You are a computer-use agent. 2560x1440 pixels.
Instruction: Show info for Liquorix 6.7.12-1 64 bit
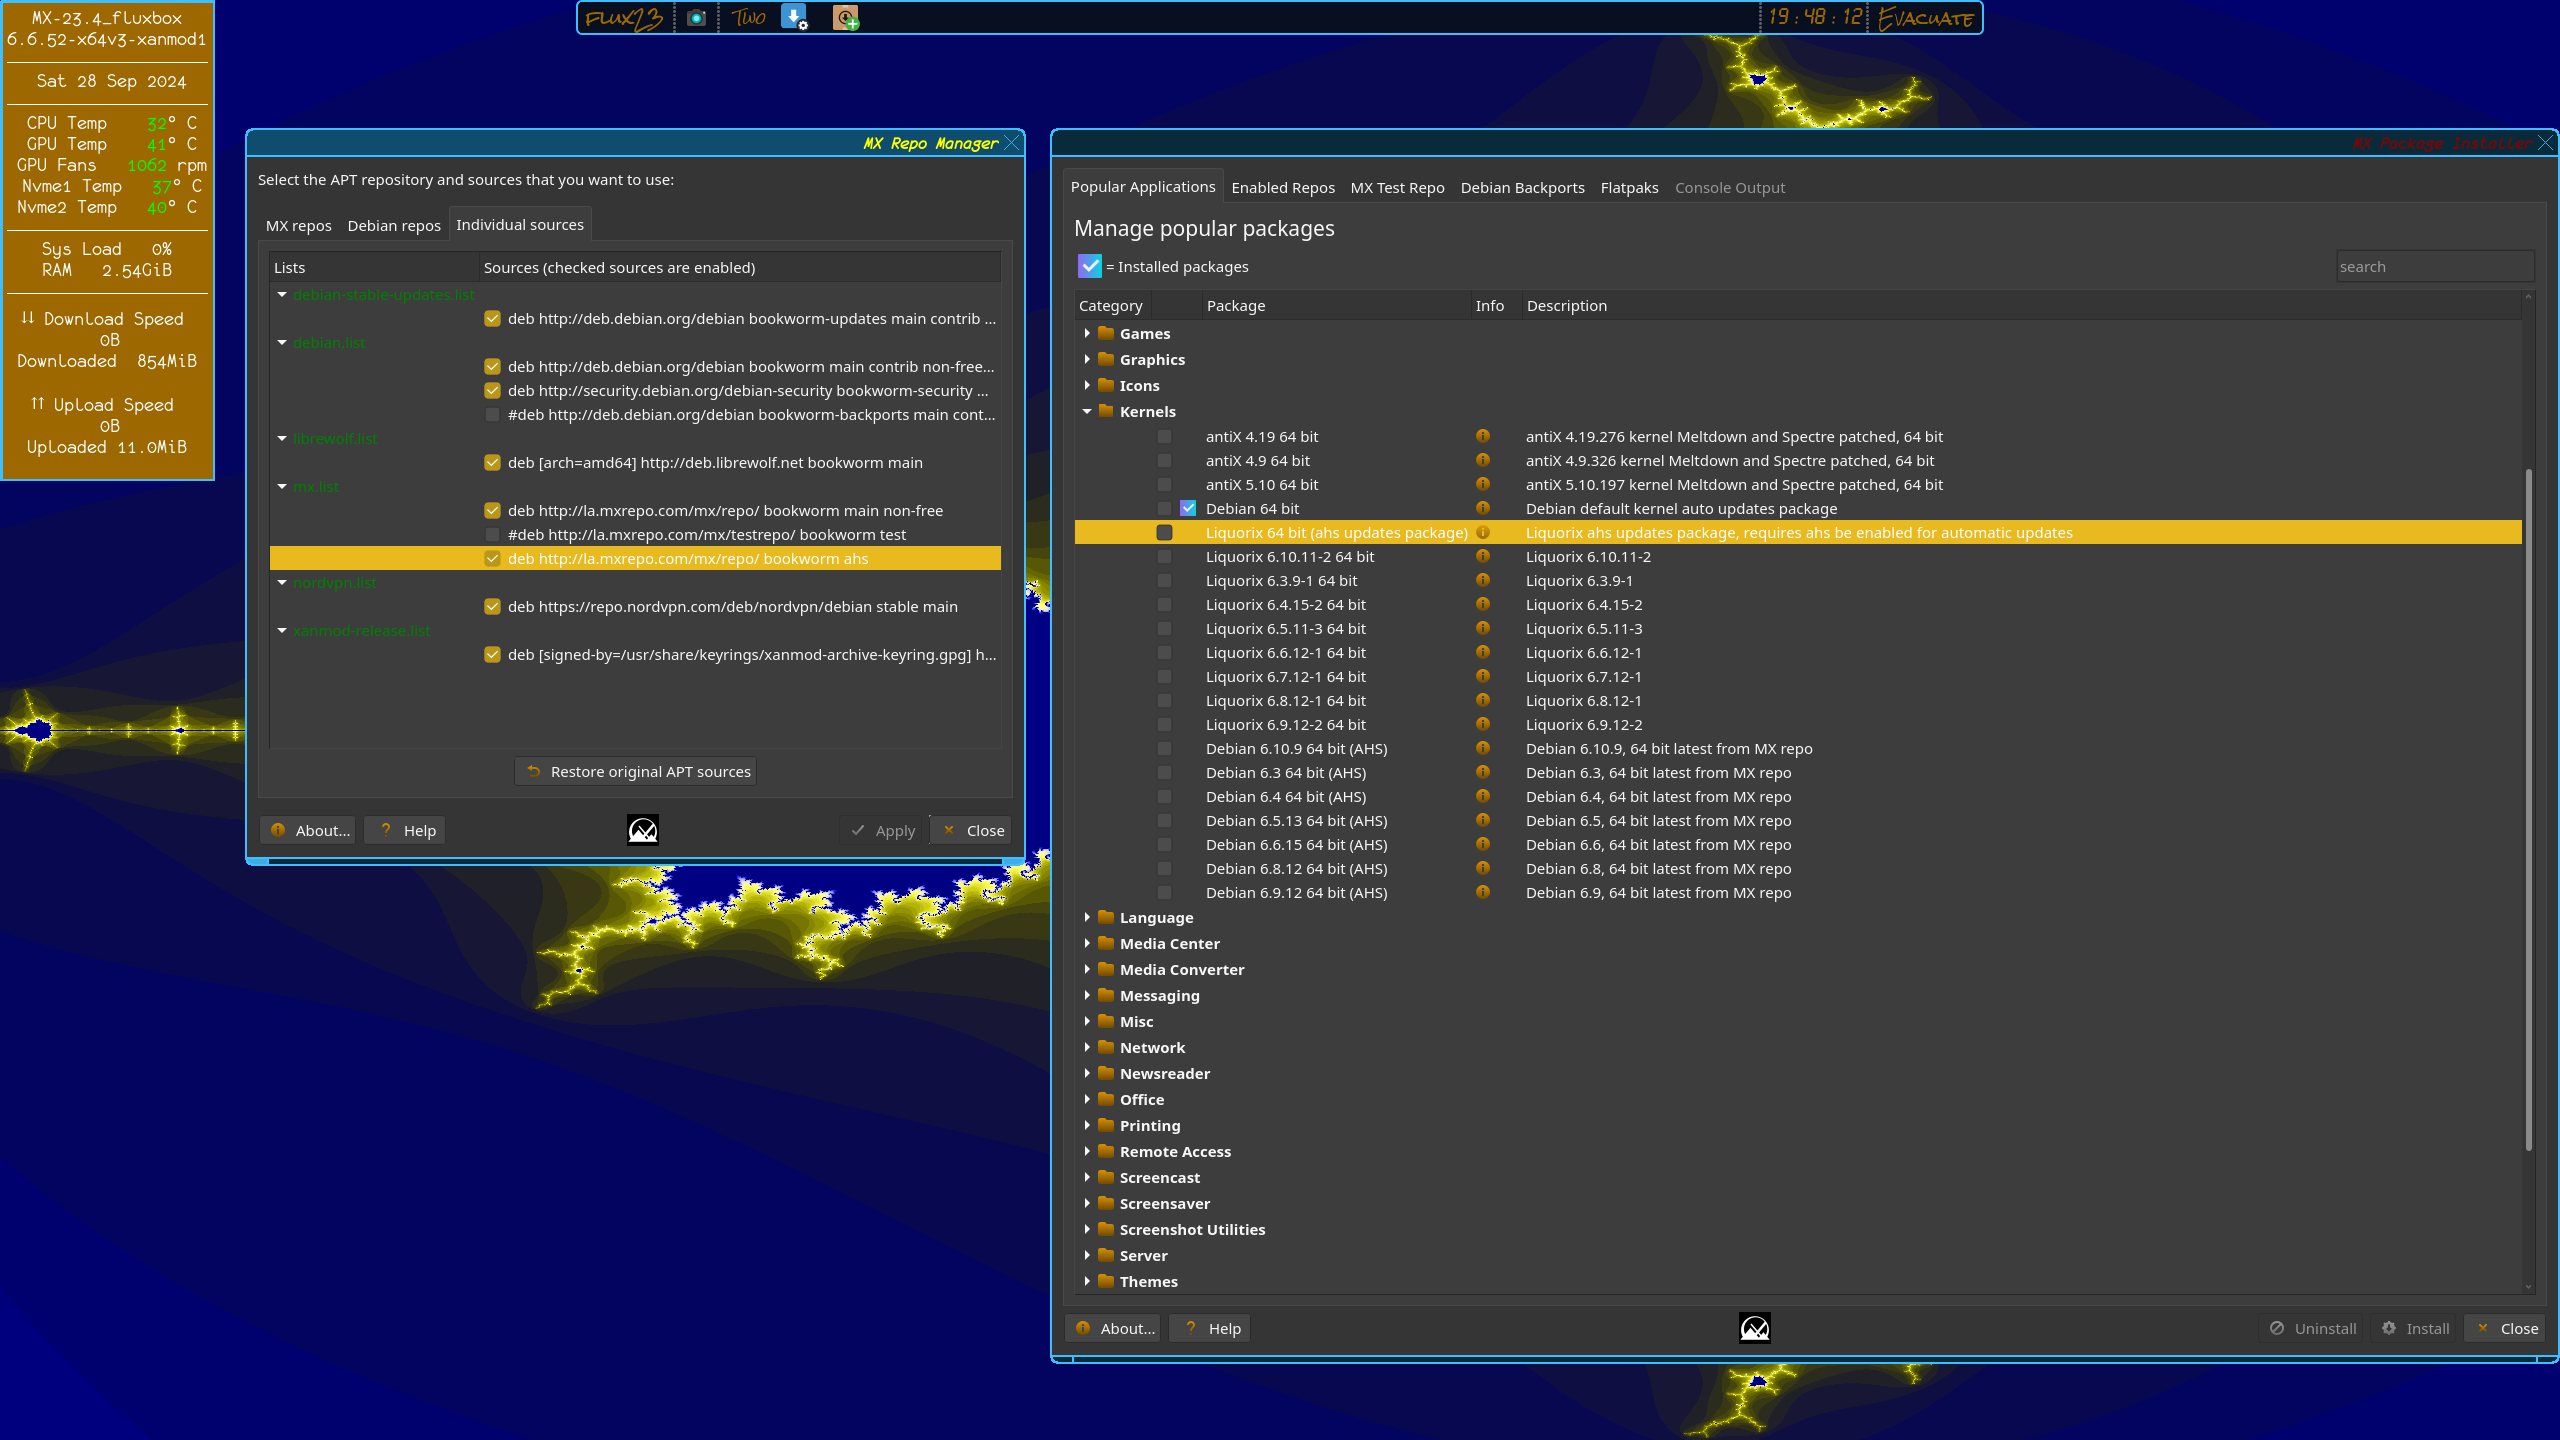pos(1482,676)
